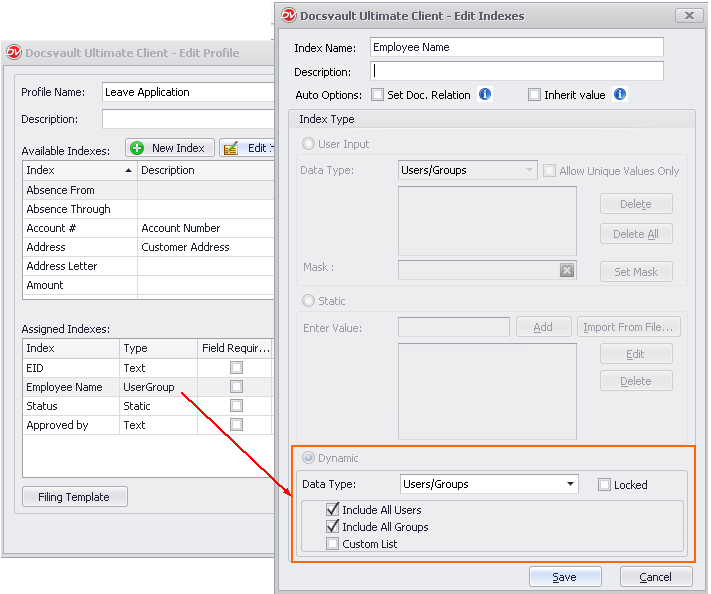Viewport: 711px width, 594px height.
Task: Select Amount row in Available Indexes
Action: point(148,285)
